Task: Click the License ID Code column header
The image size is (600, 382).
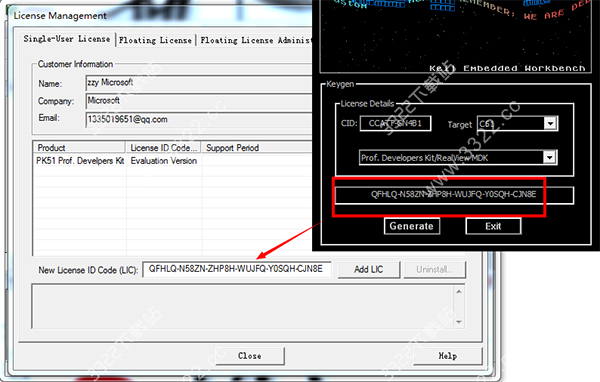Action: 163,148
